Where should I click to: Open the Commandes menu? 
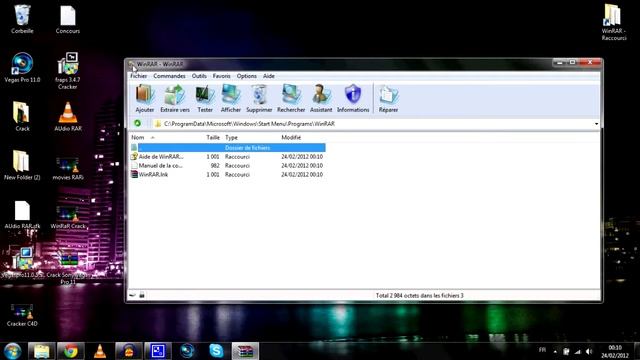tap(169, 76)
